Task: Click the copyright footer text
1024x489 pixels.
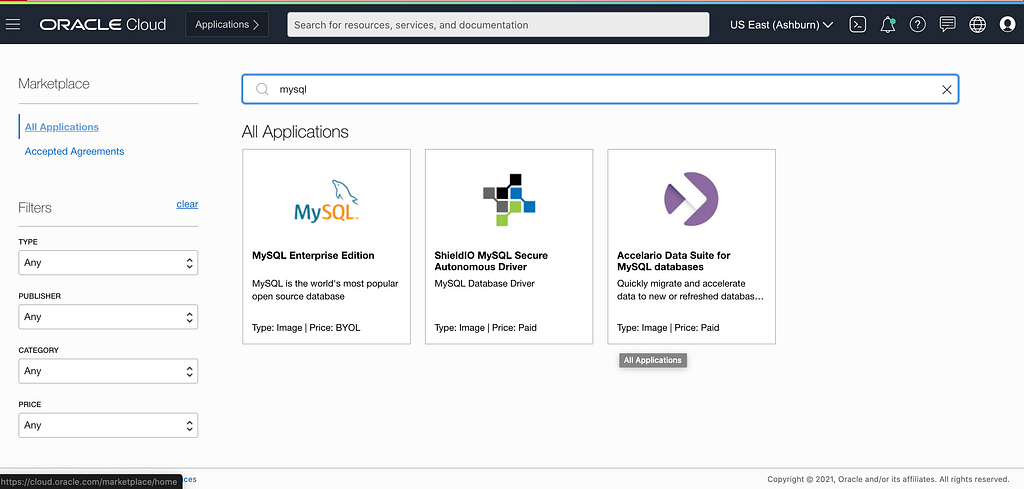Action: tap(889, 479)
